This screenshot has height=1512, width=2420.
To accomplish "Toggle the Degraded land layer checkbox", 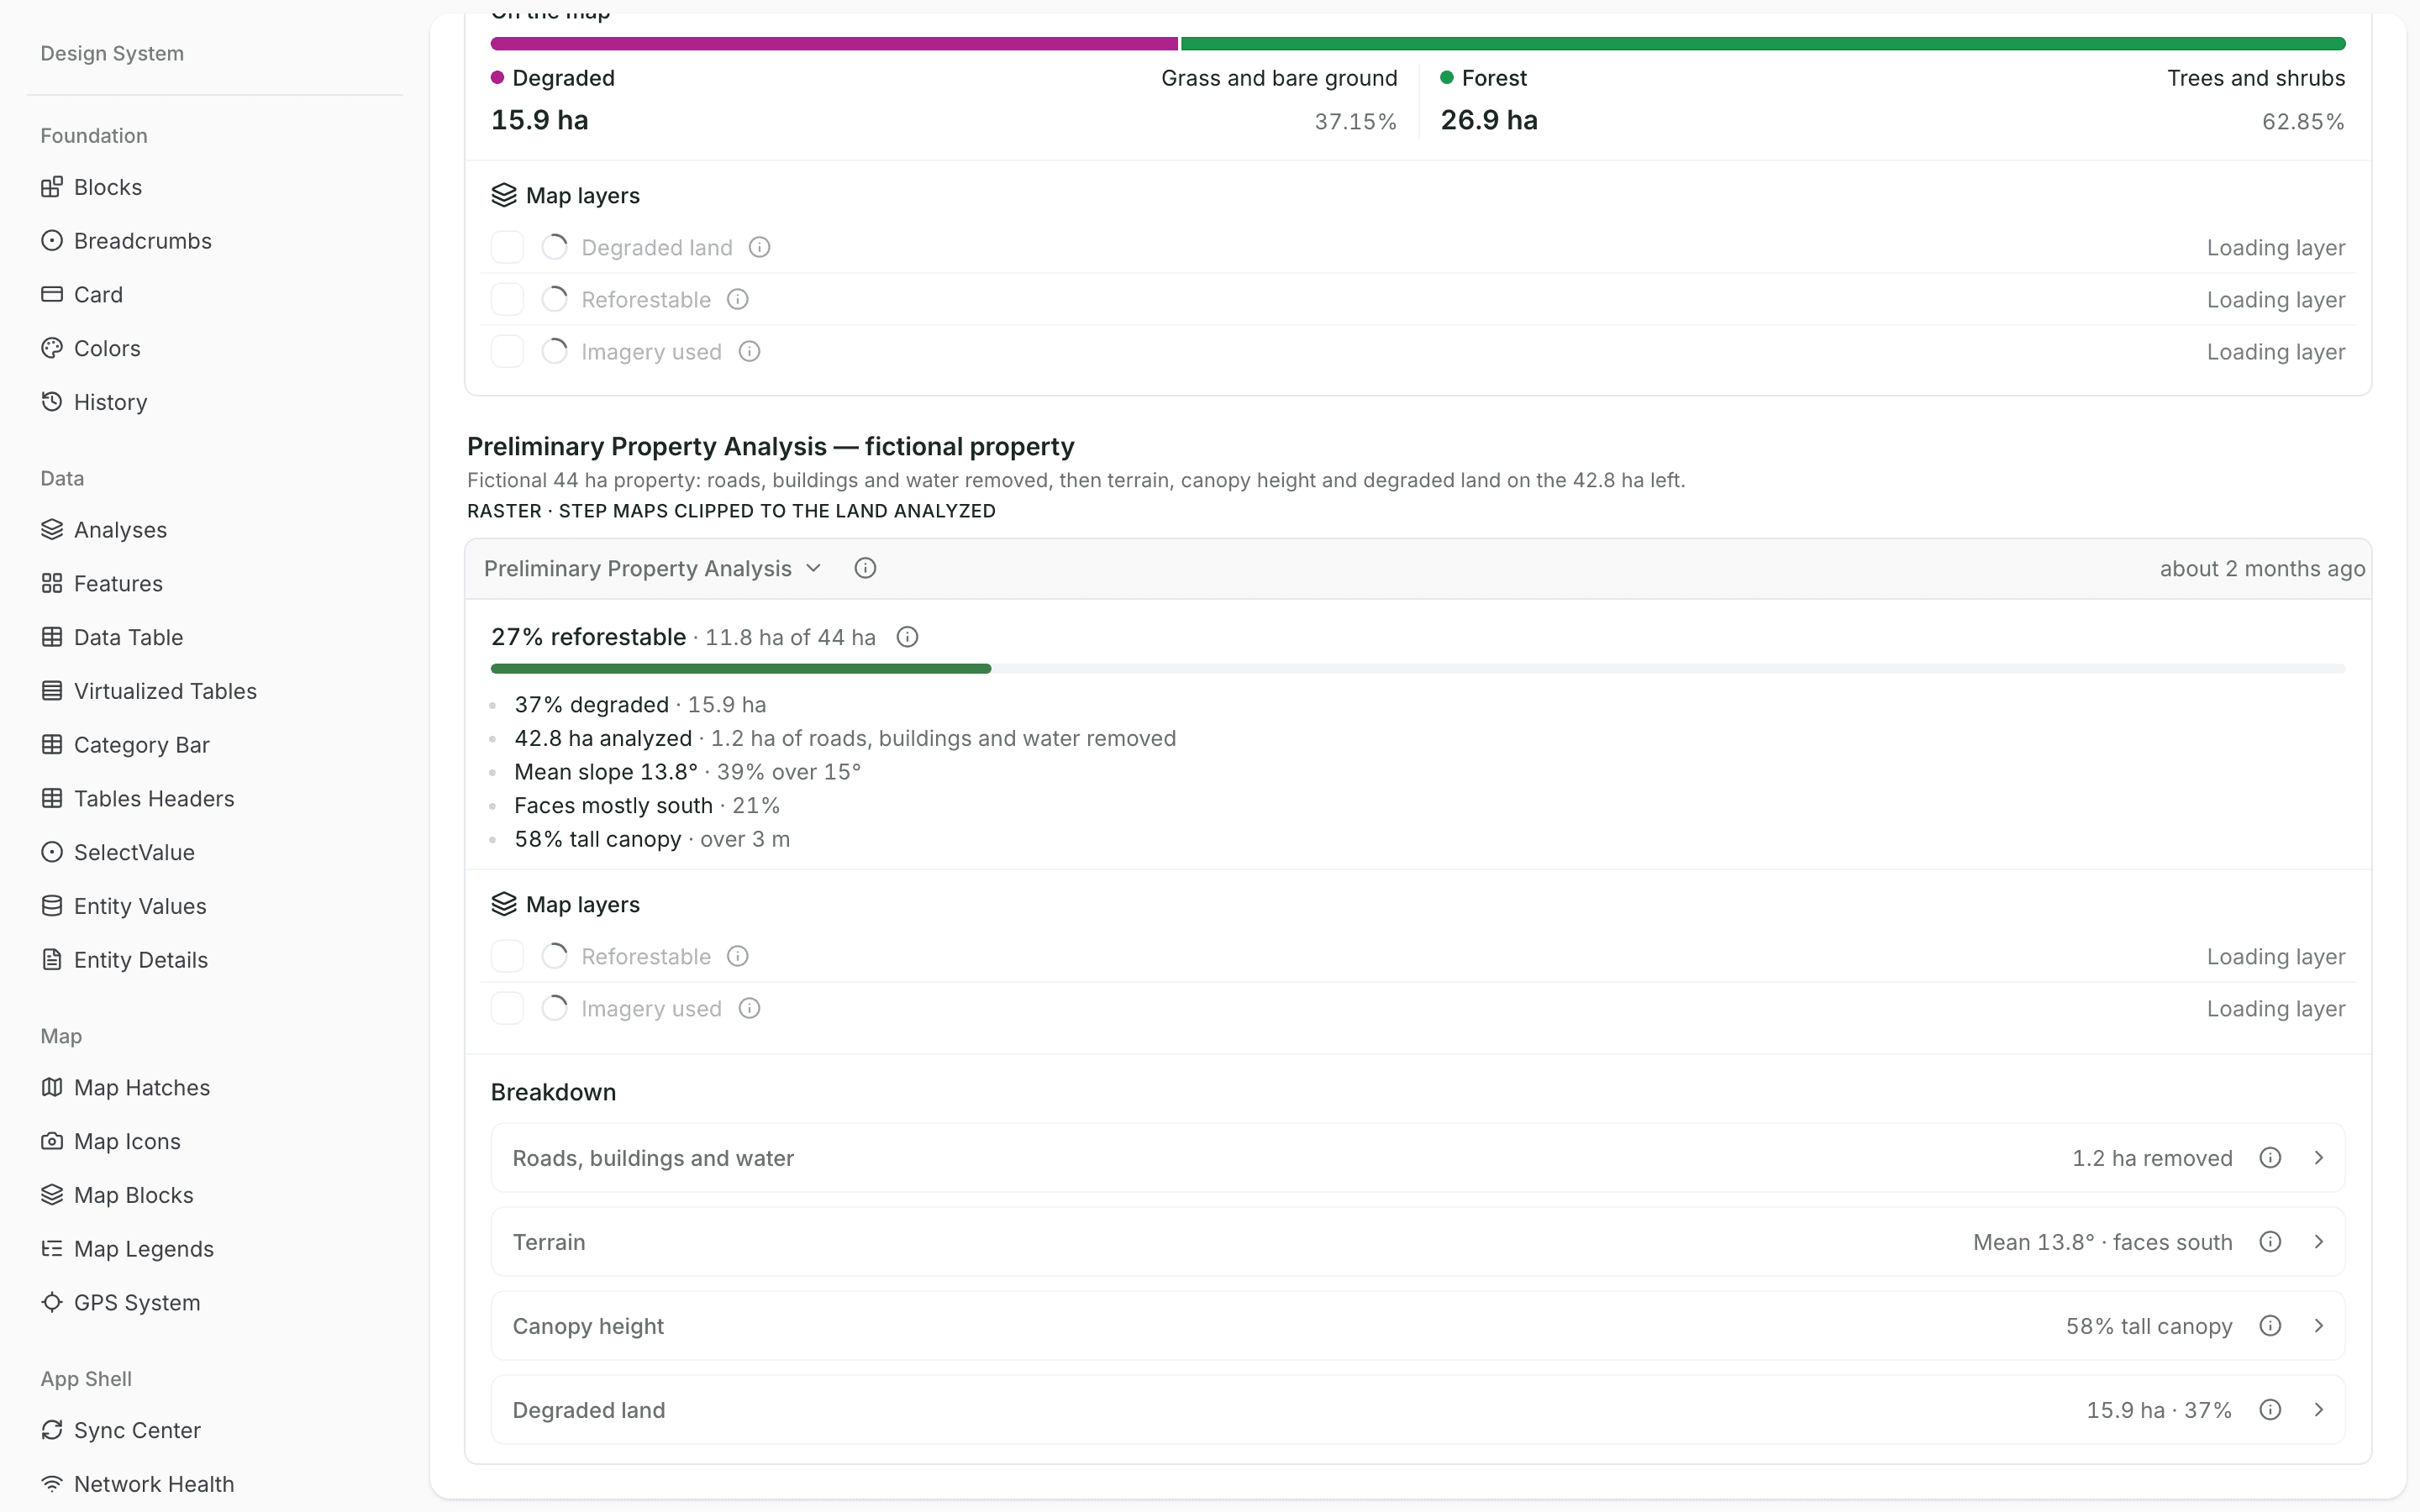I will [507, 247].
